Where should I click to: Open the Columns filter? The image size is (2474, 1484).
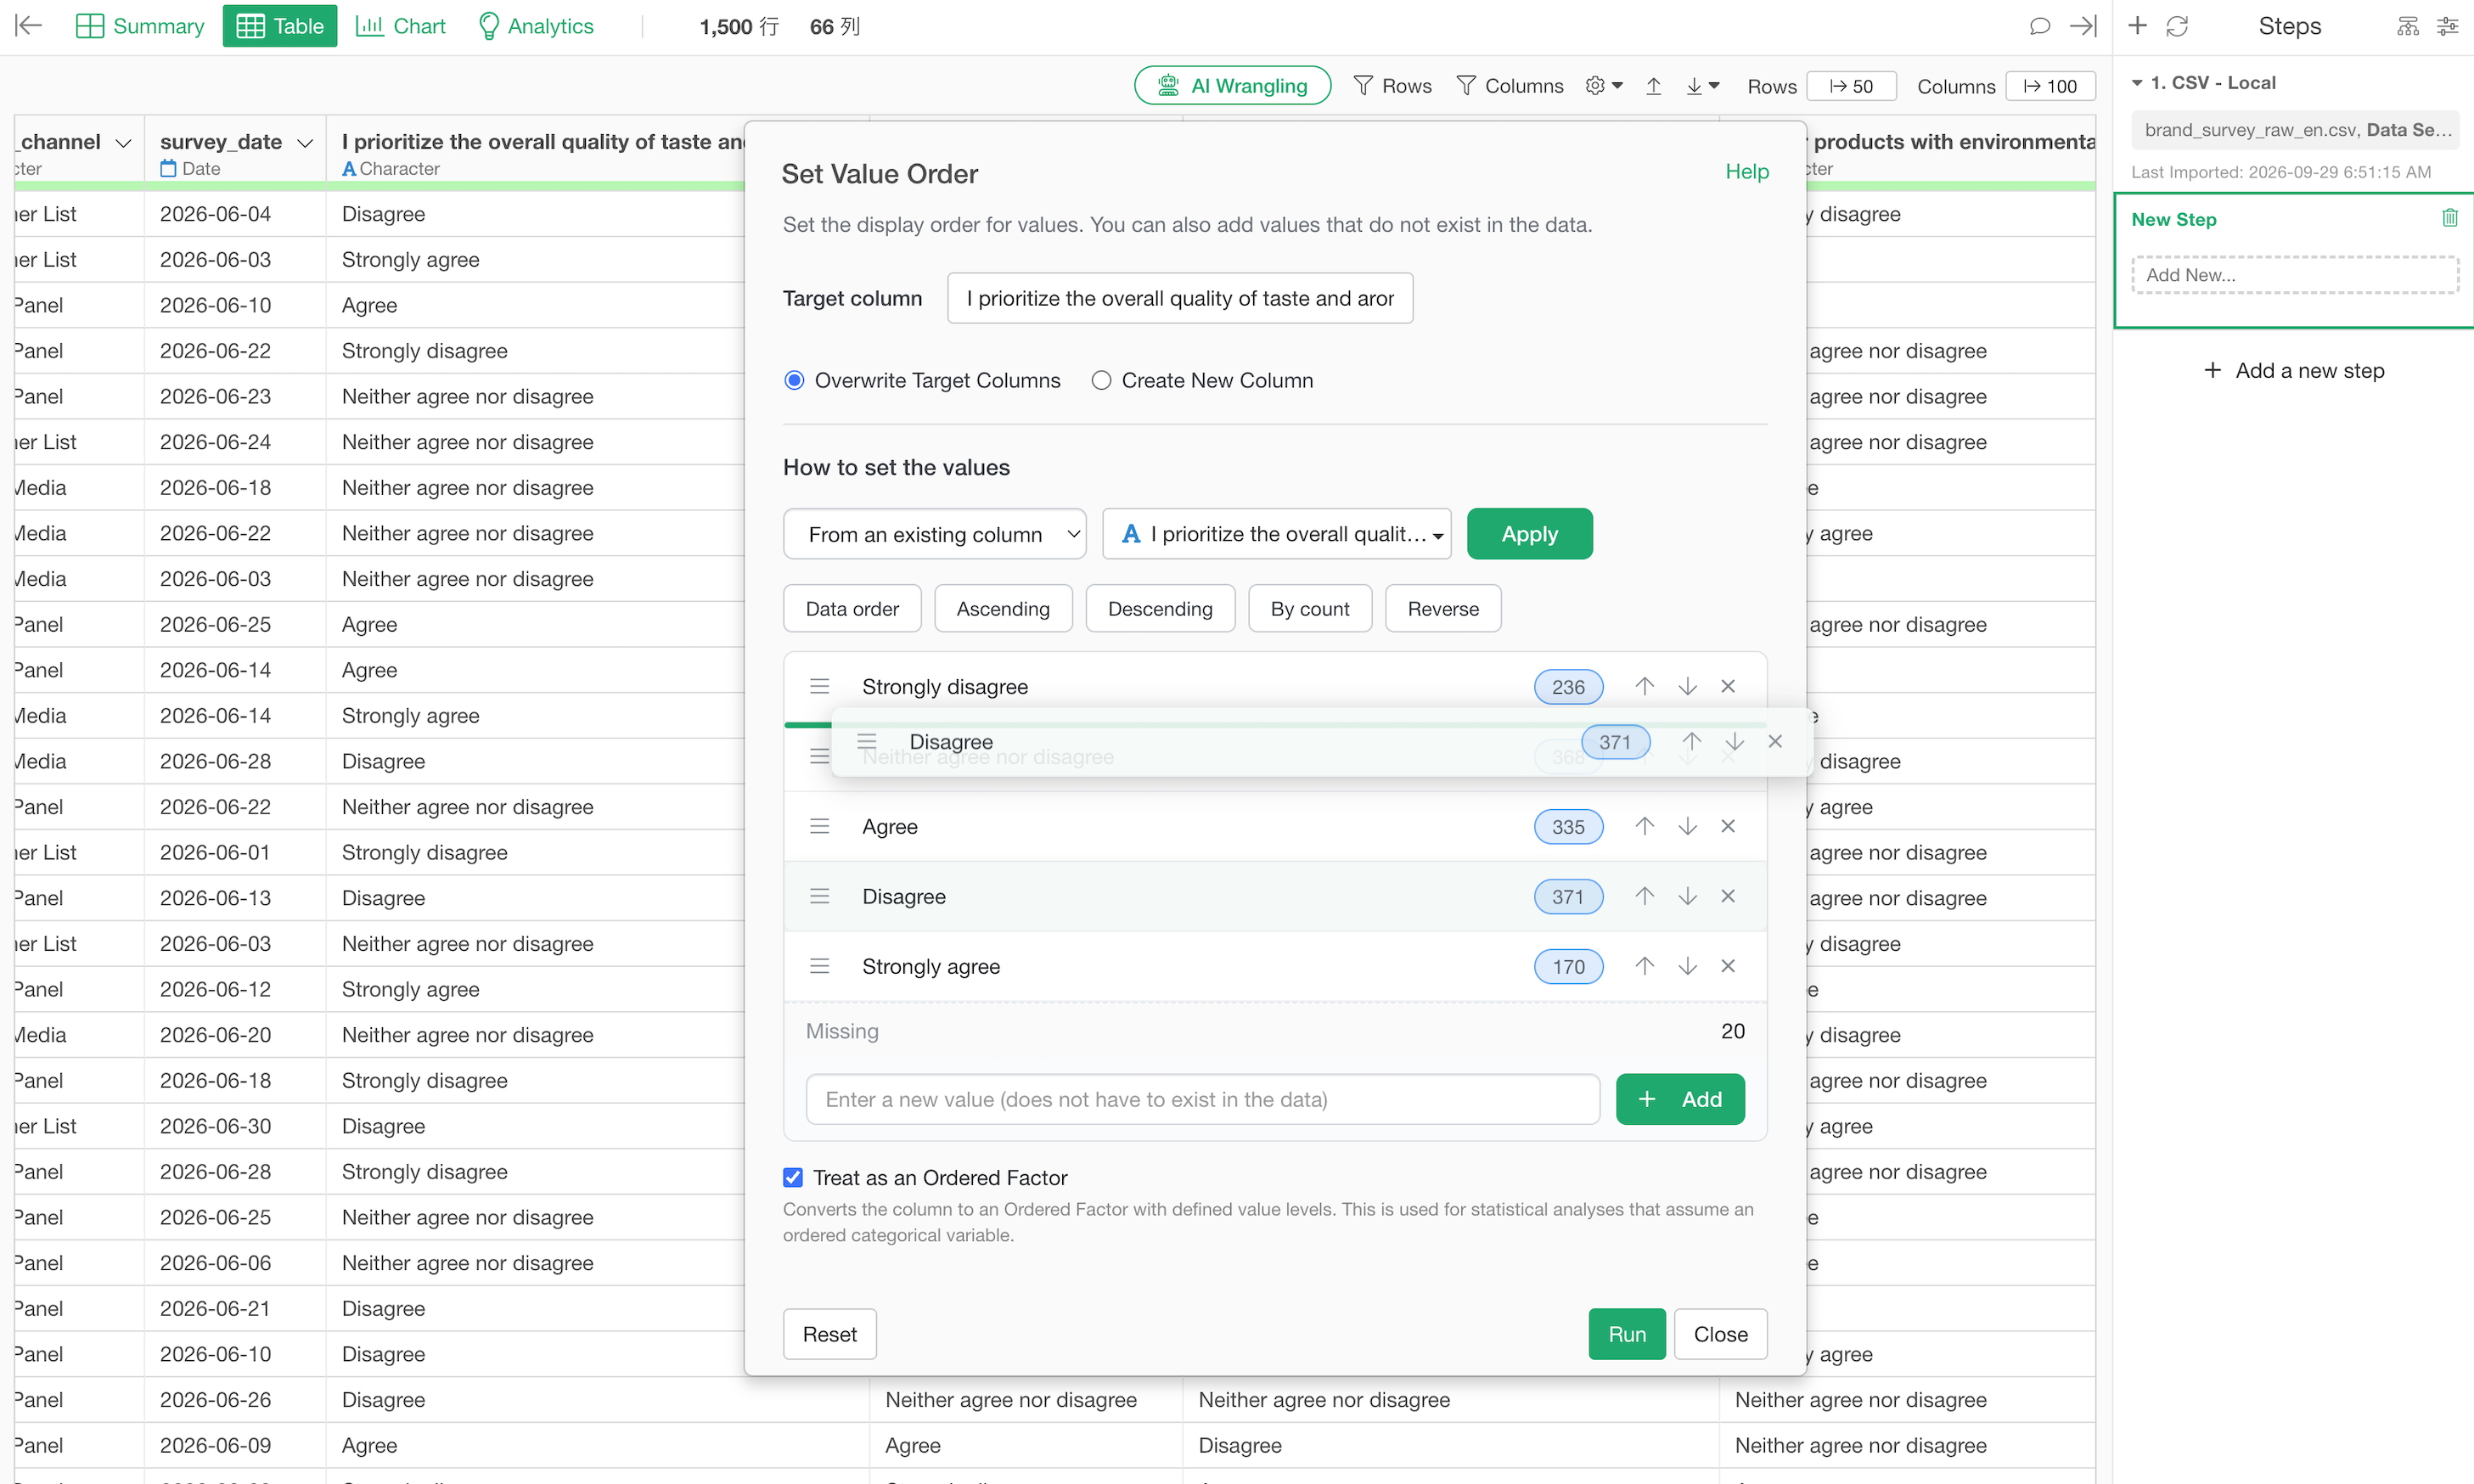coord(1510,86)
